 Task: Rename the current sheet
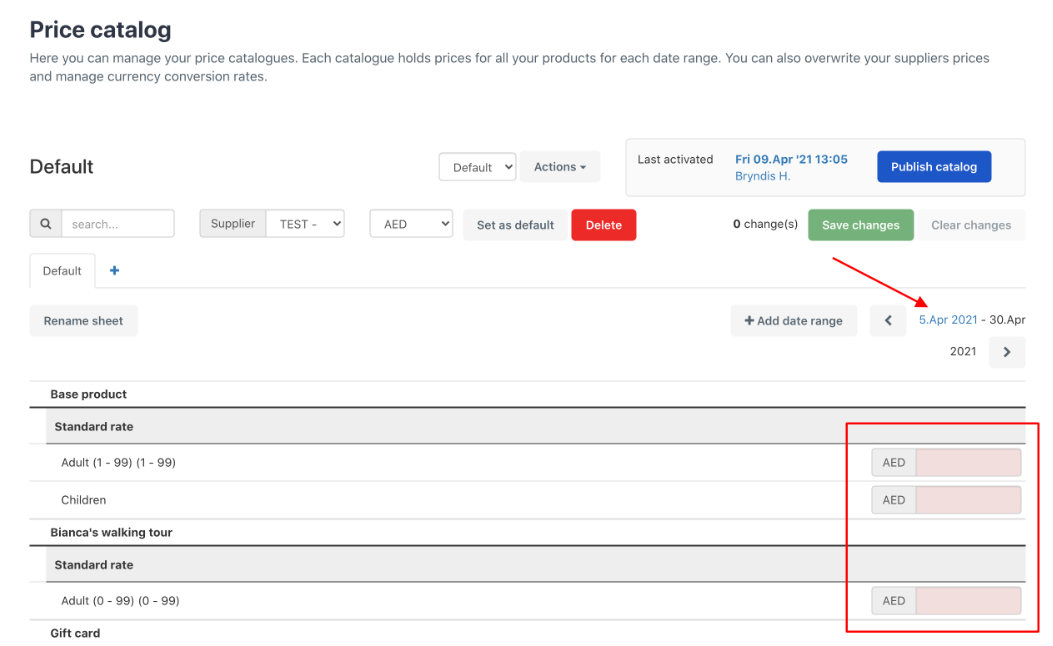coord(83,321)
